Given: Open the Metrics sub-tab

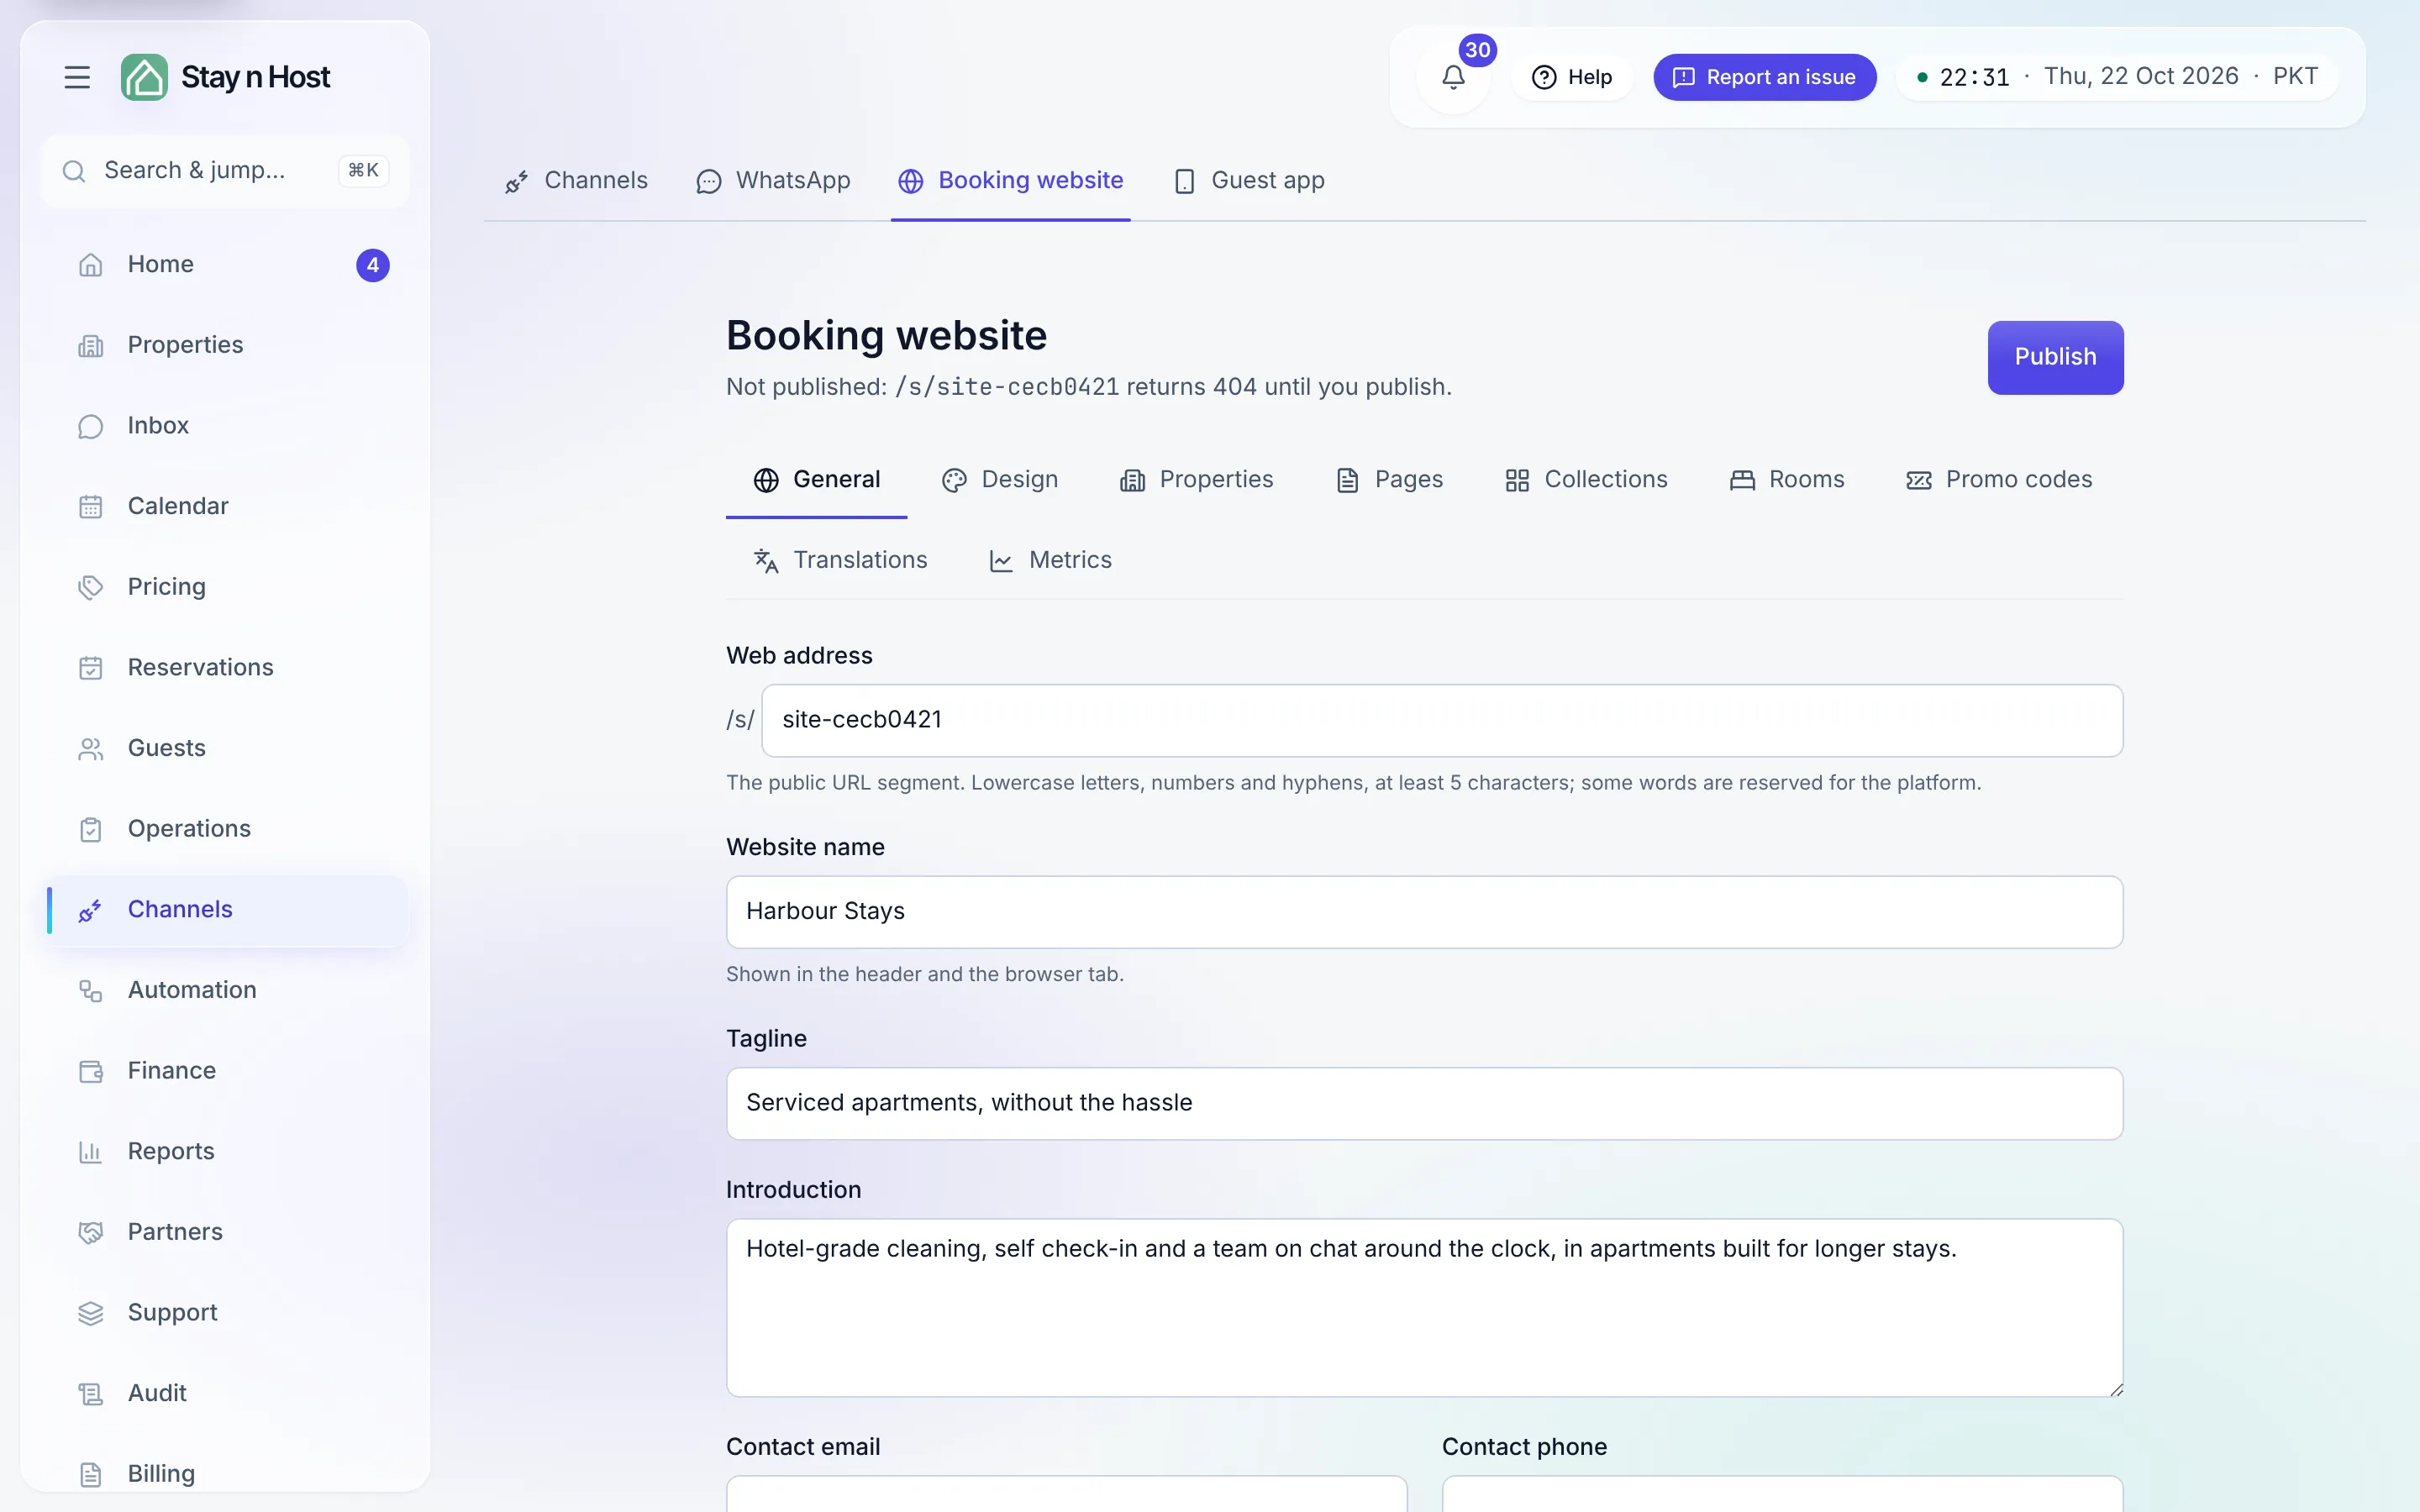Looking at the screenshot, I should 1050,561.
